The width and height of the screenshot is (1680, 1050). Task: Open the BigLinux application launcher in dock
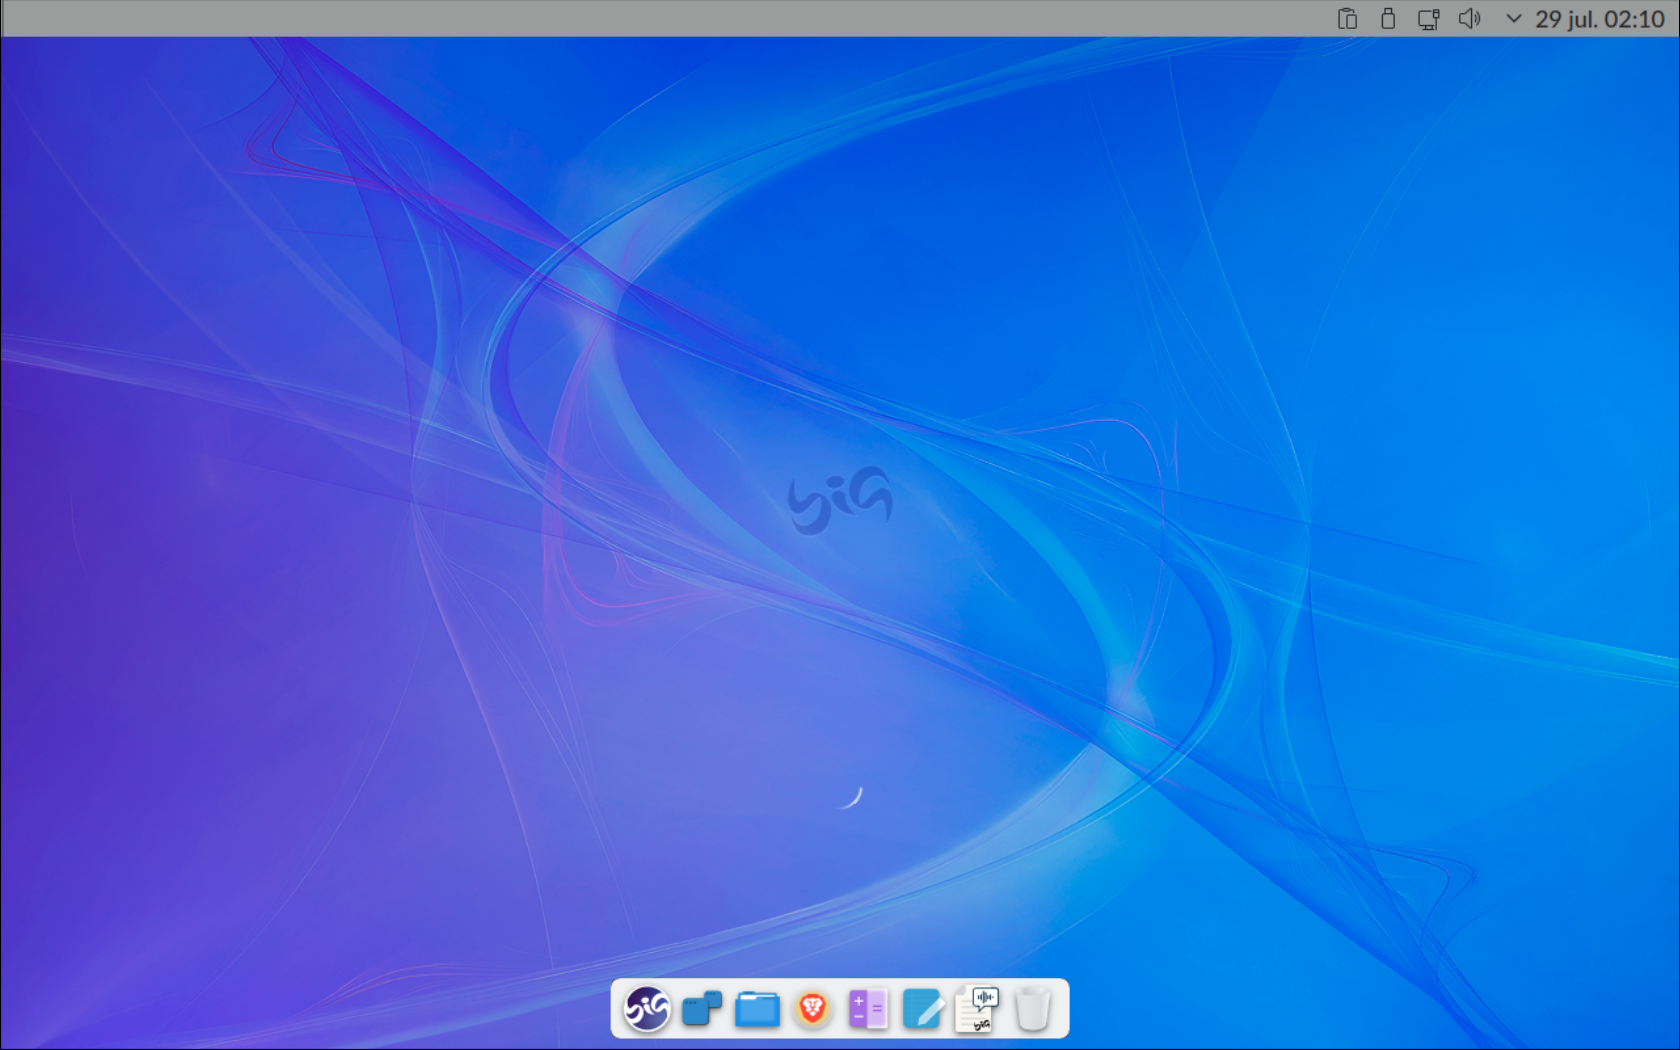647,1008
